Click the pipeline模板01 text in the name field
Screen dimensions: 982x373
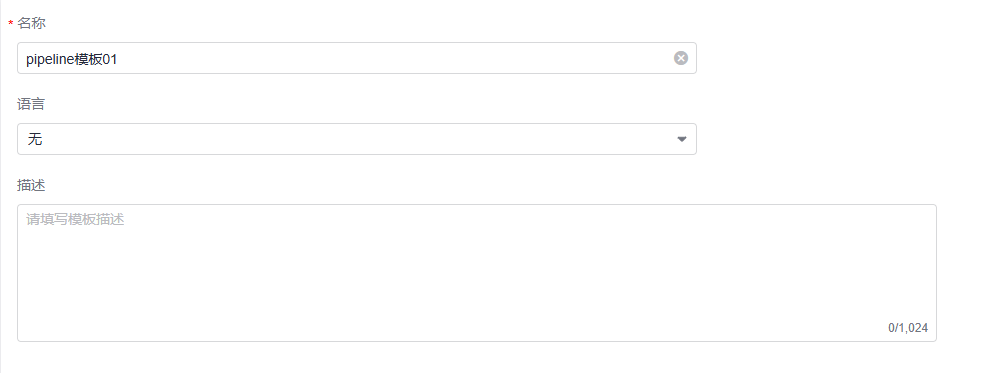point(71,59)
